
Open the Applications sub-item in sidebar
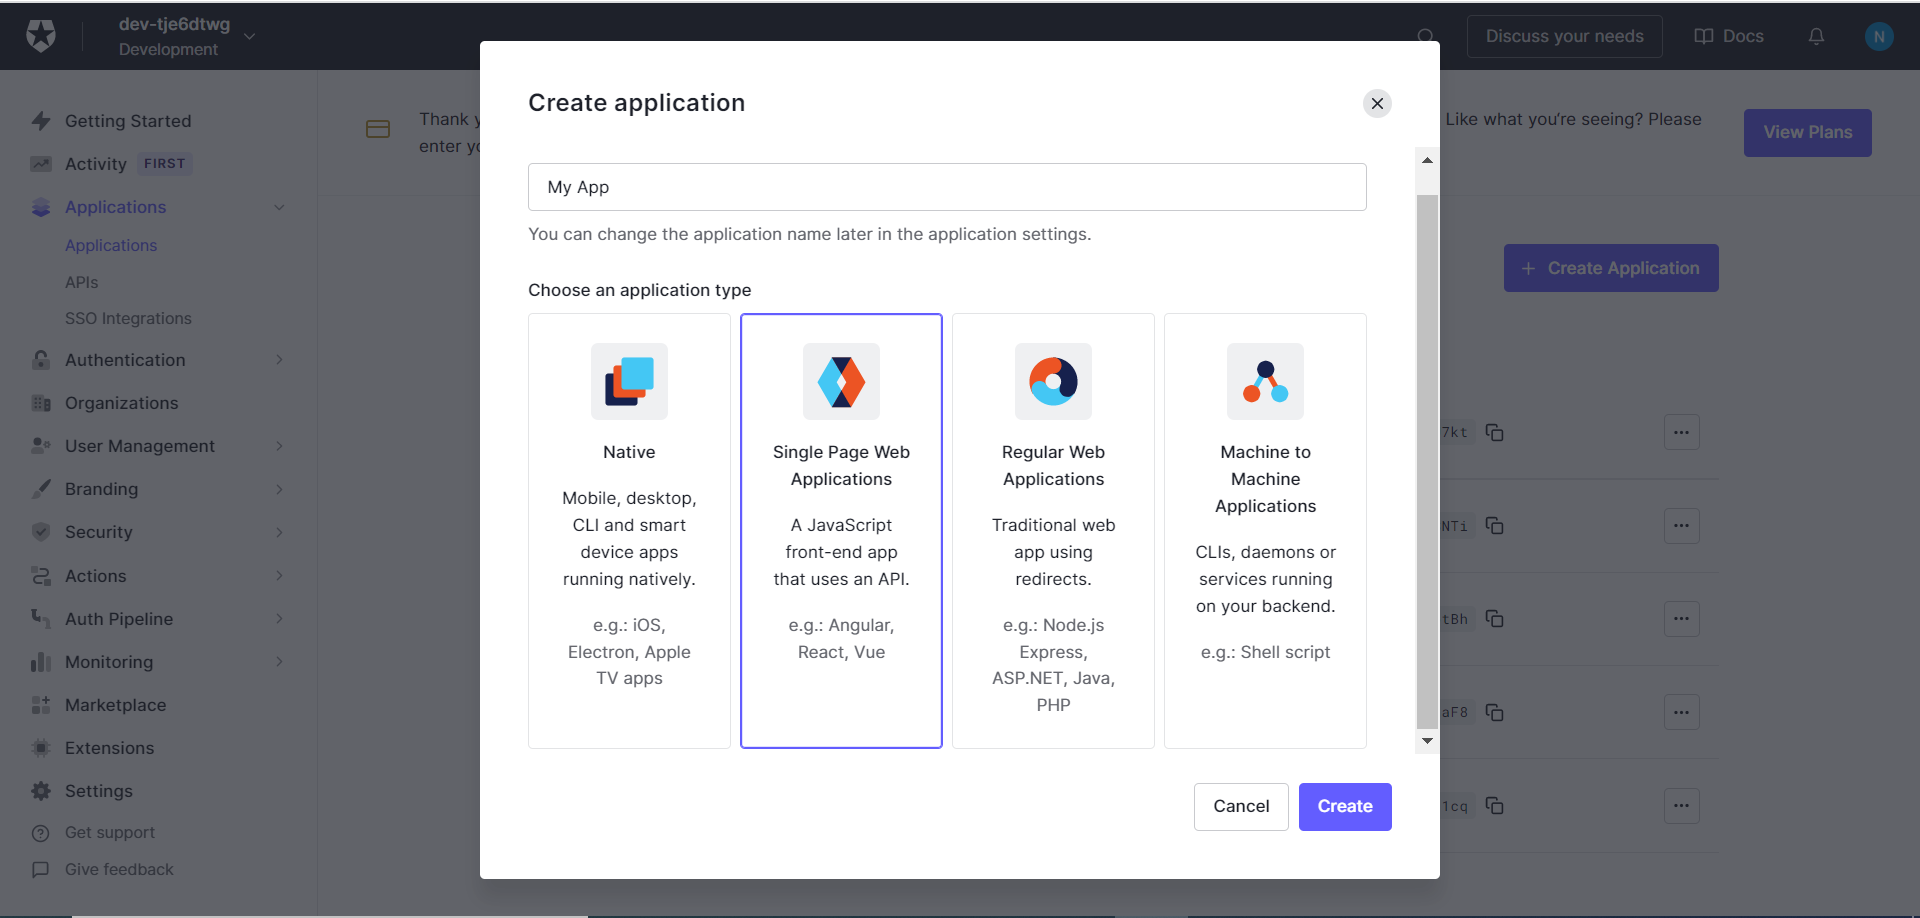(111, 245)
